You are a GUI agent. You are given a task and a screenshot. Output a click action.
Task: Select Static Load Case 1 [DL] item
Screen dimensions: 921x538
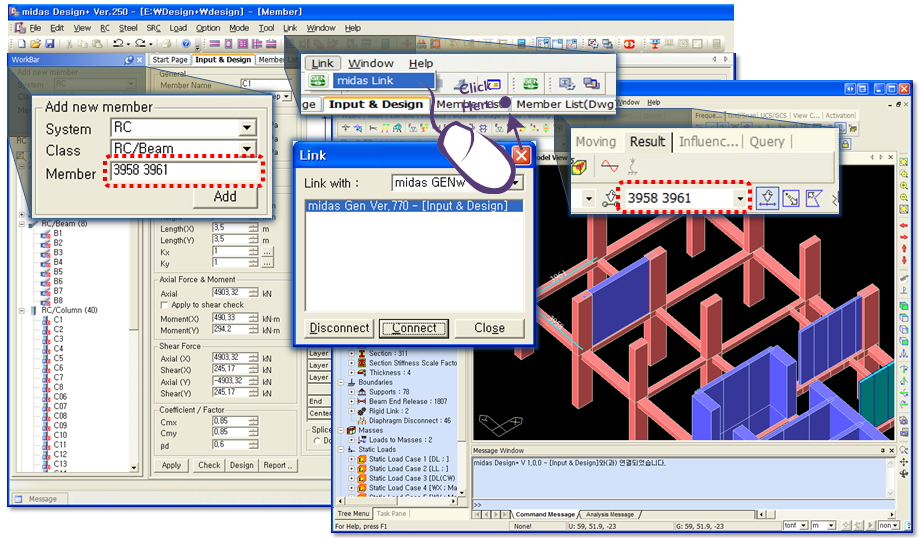(408, 459)
